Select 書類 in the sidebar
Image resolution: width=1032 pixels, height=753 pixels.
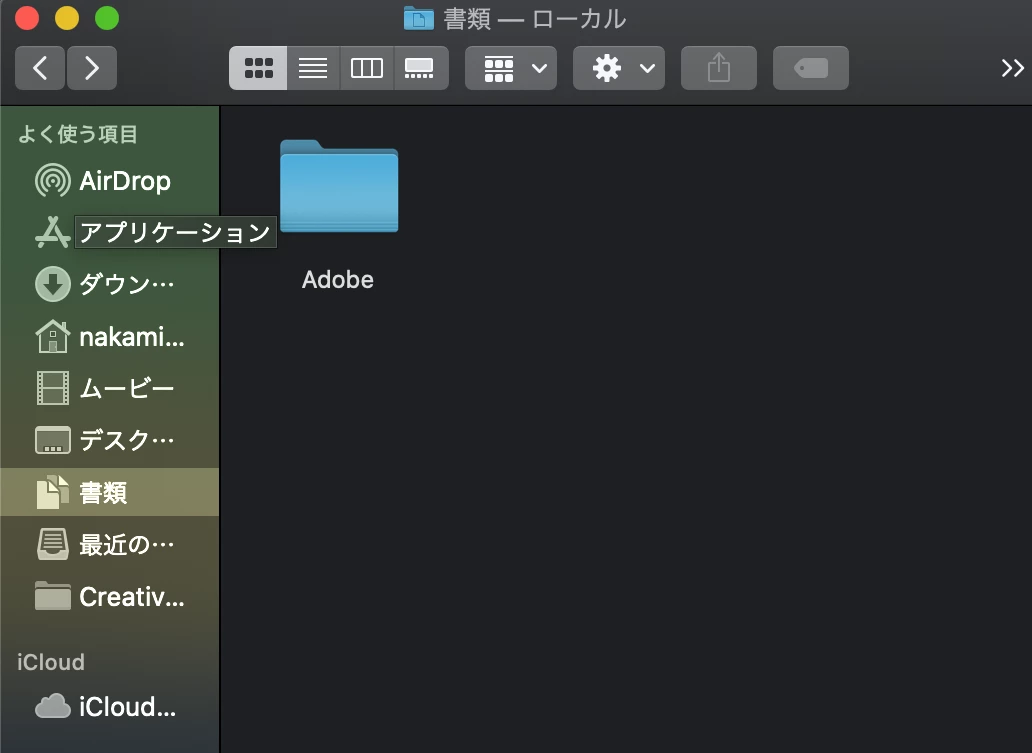pos(103,492)
